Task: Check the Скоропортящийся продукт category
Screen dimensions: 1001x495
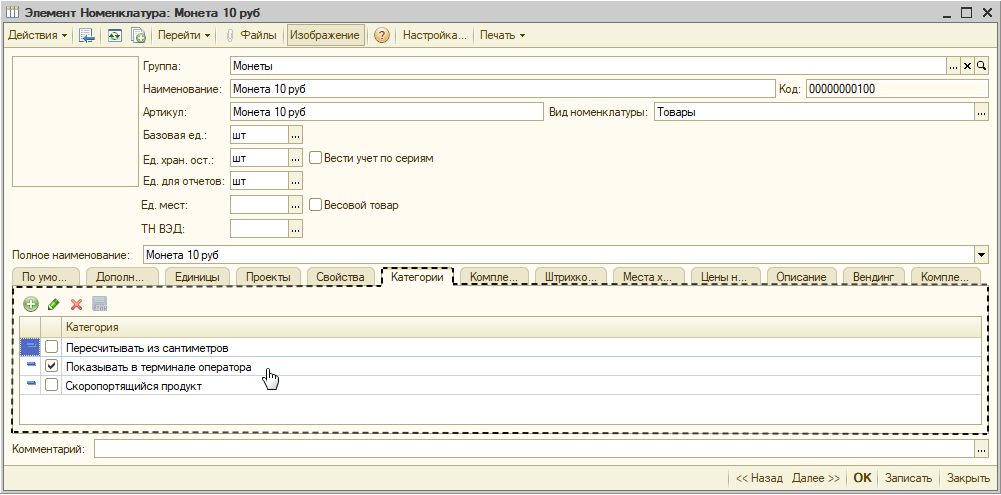Action: click(x=52, y=385)
